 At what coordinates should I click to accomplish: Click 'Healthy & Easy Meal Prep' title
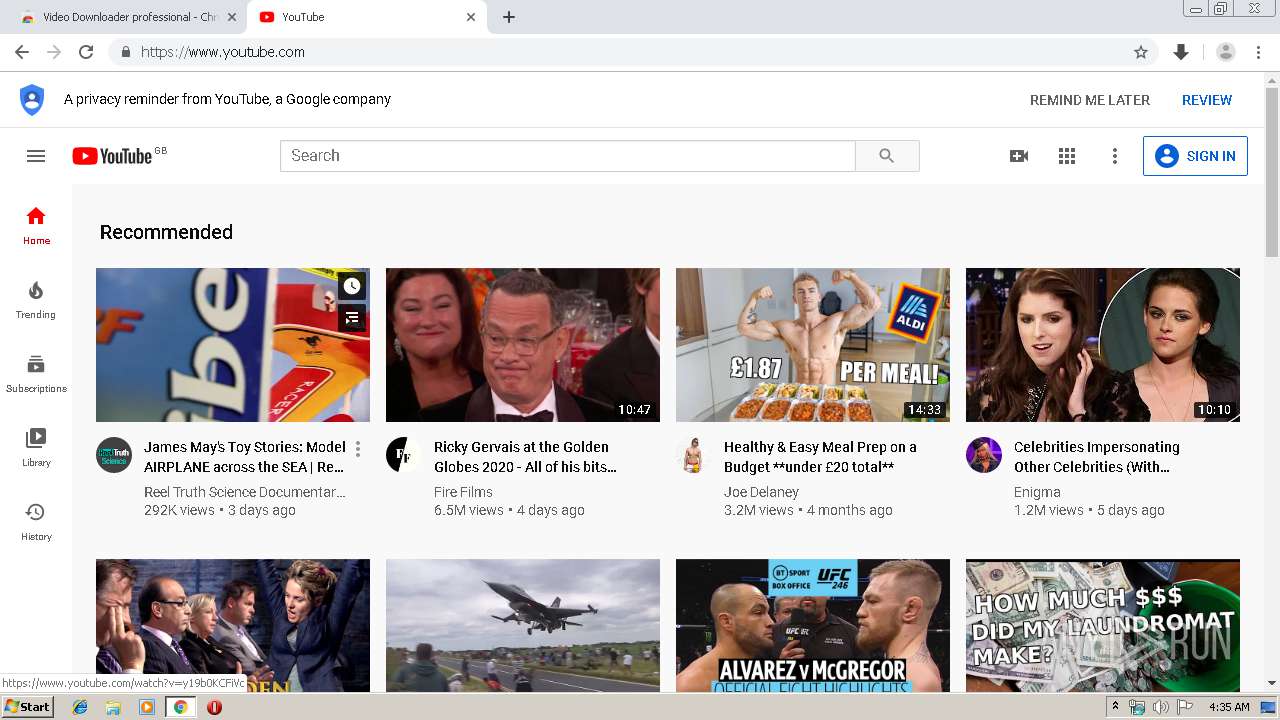coord(820,457)
